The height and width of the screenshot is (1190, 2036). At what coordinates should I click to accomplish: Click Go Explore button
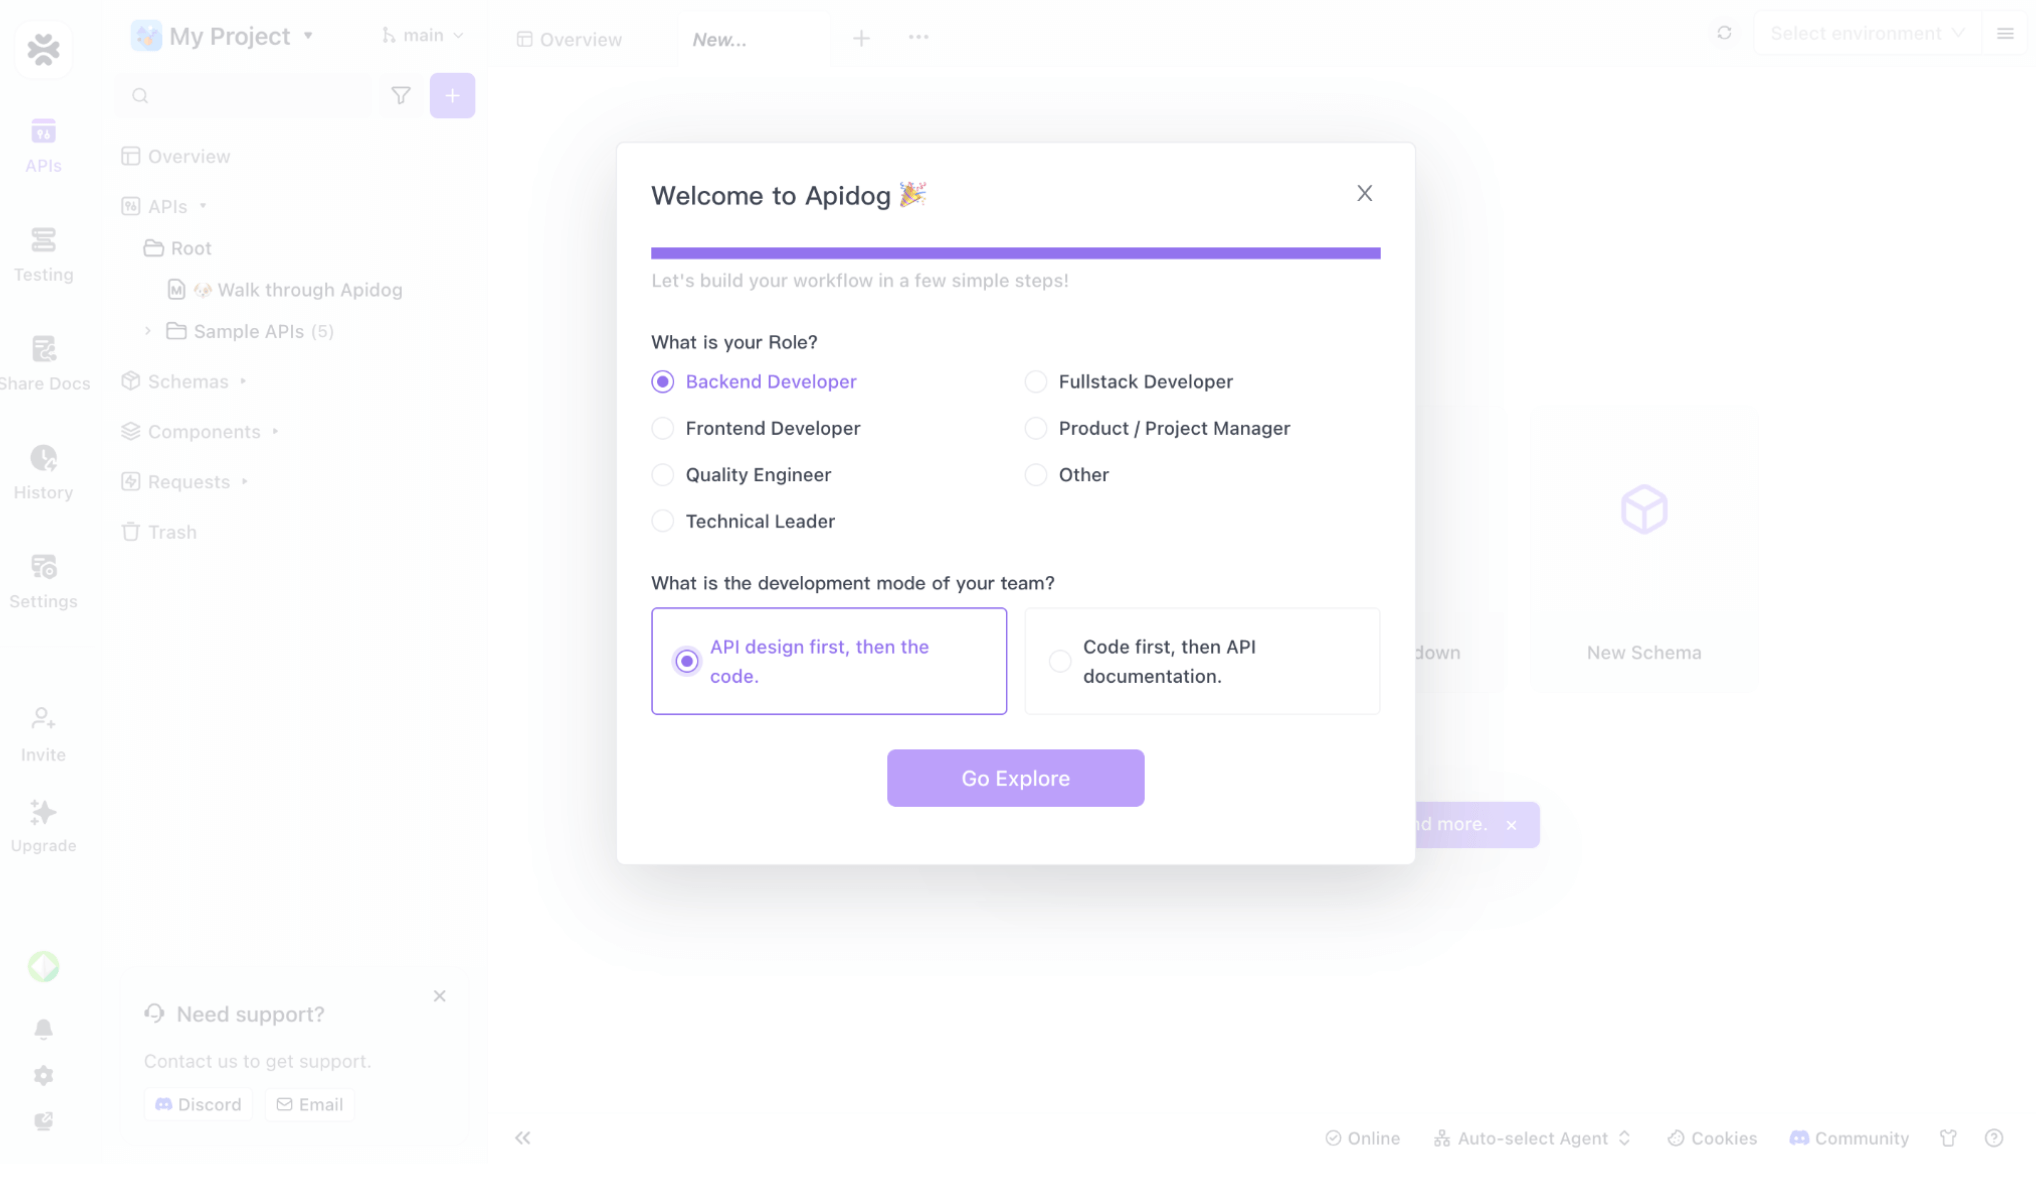coord(1015,778)
